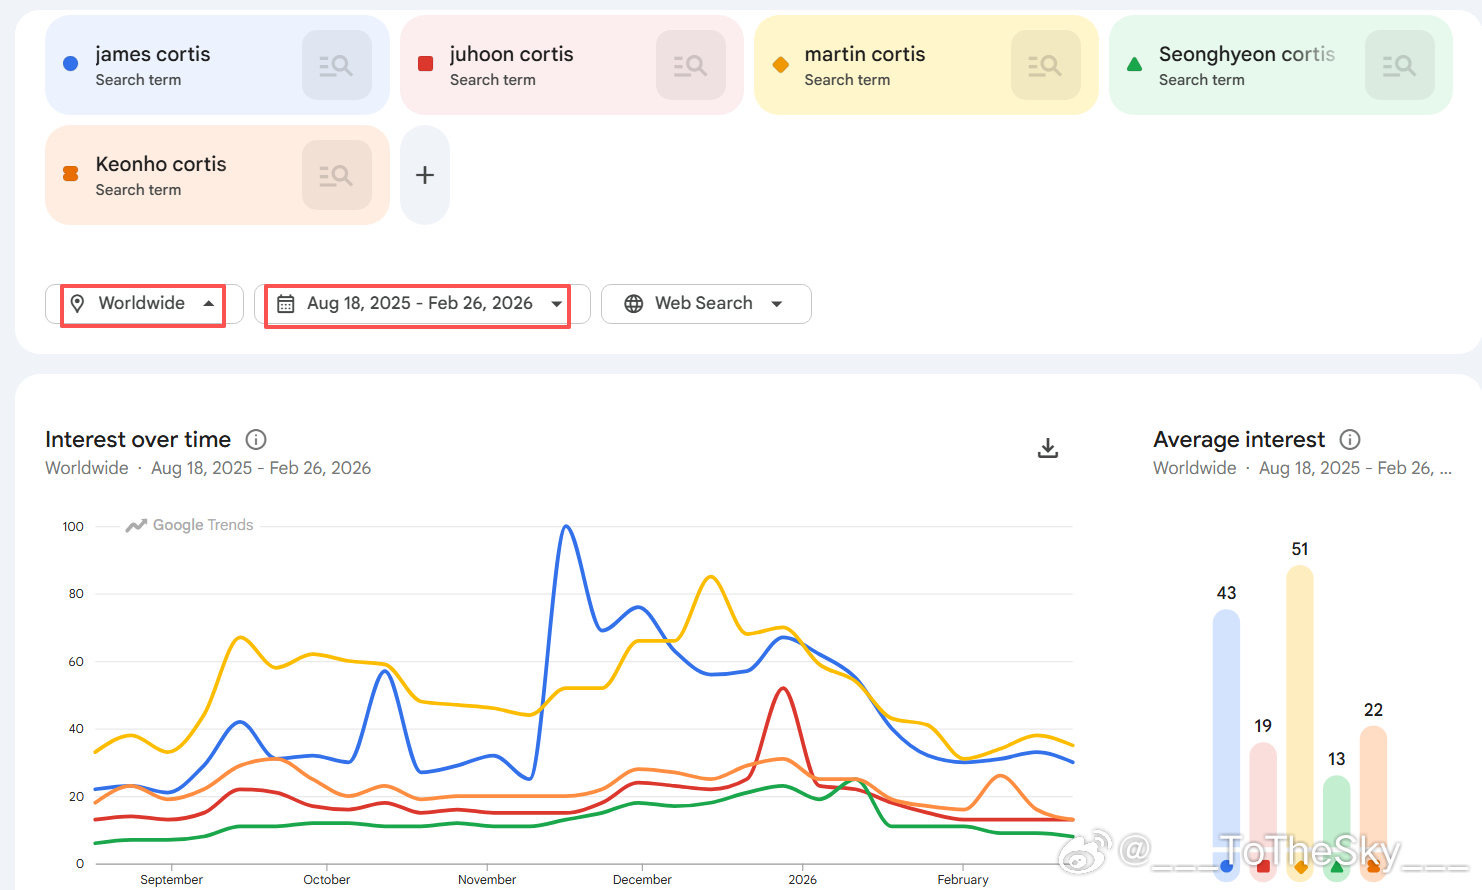Click green triangle for Seonghyeon cortis
This screenshot has height=890, width=1482.
click(x=1134, y=64)
